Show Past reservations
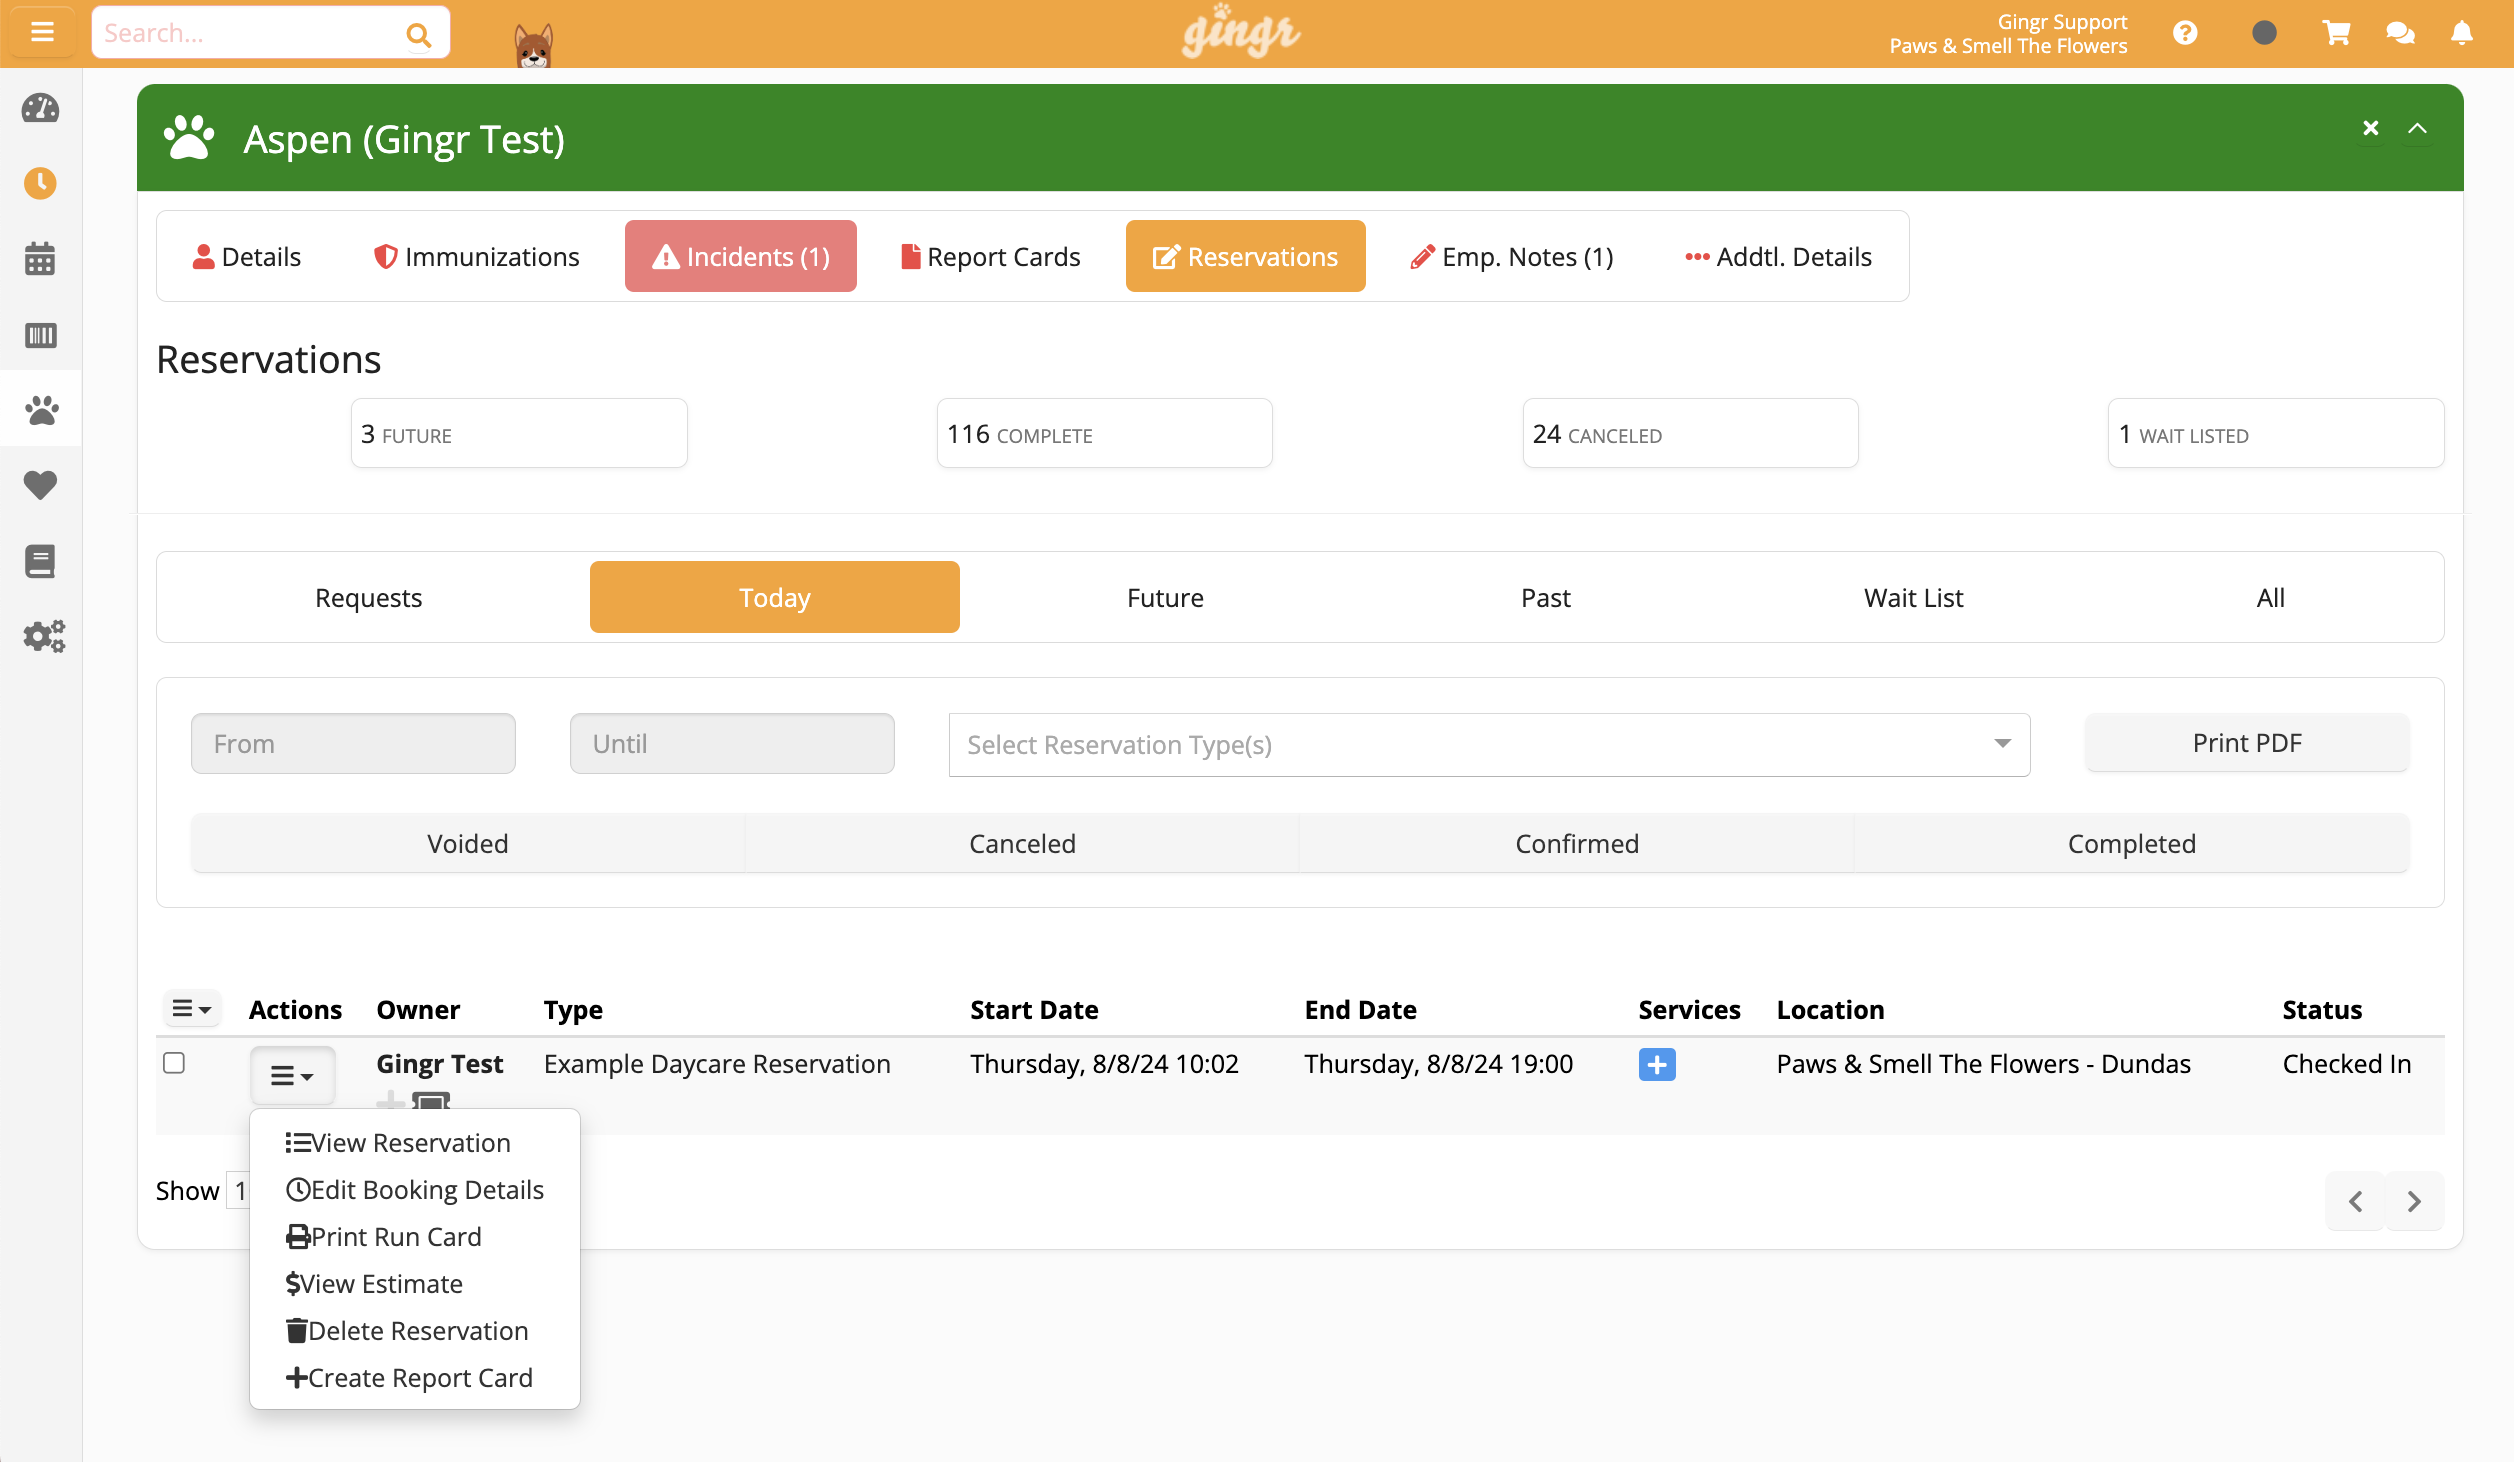 [1546, 598]
